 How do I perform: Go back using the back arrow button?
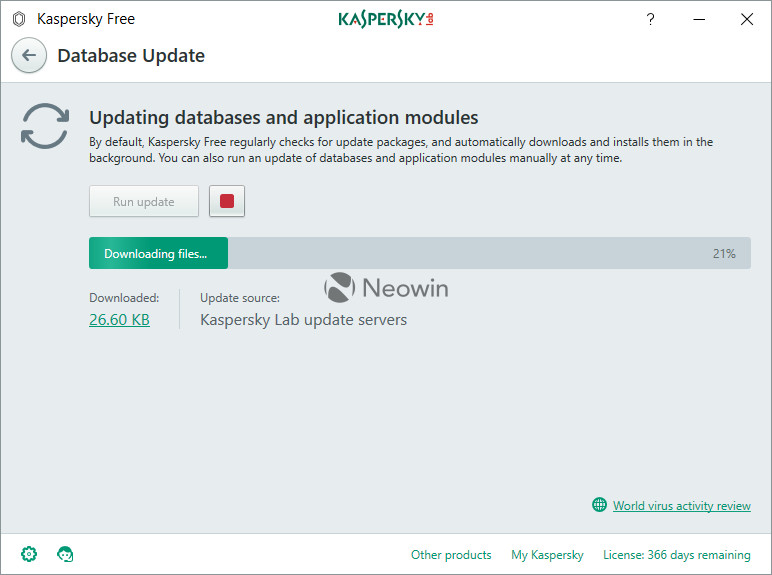[x=29, y=55]
